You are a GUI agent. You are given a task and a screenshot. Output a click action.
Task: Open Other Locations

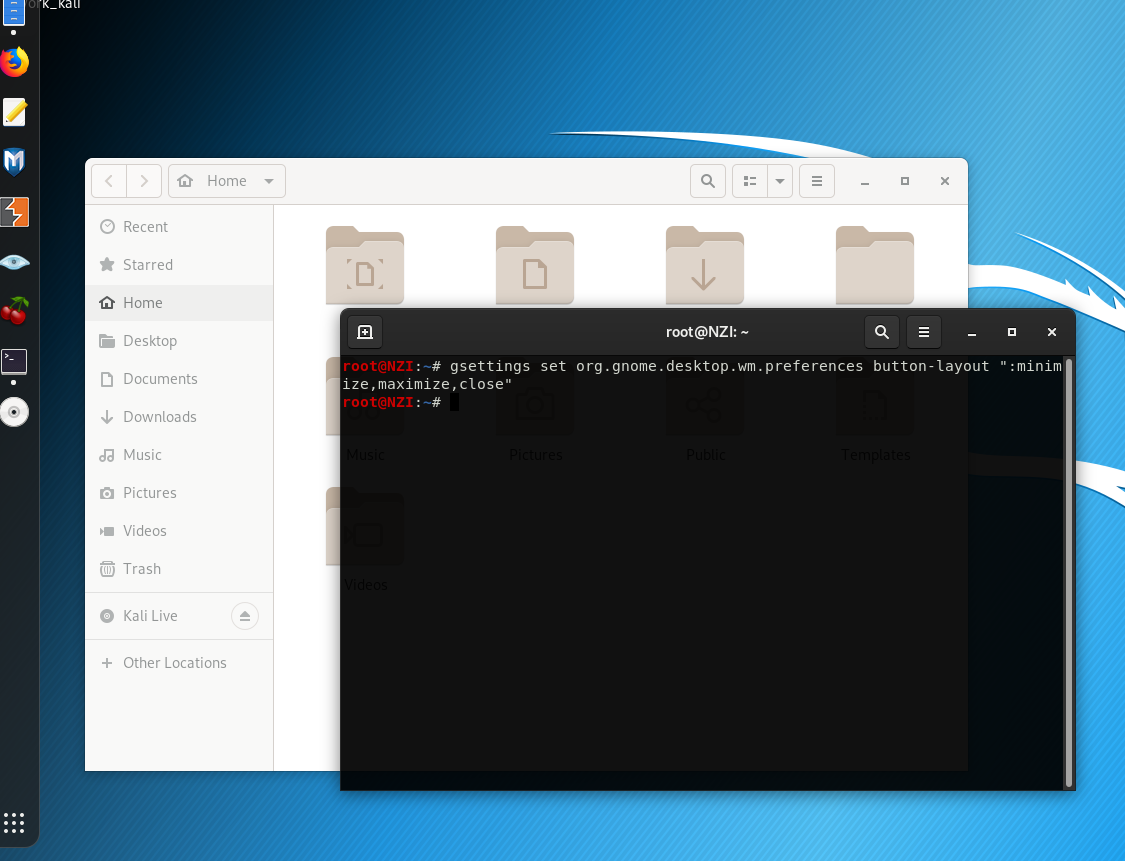click(179, 663)
